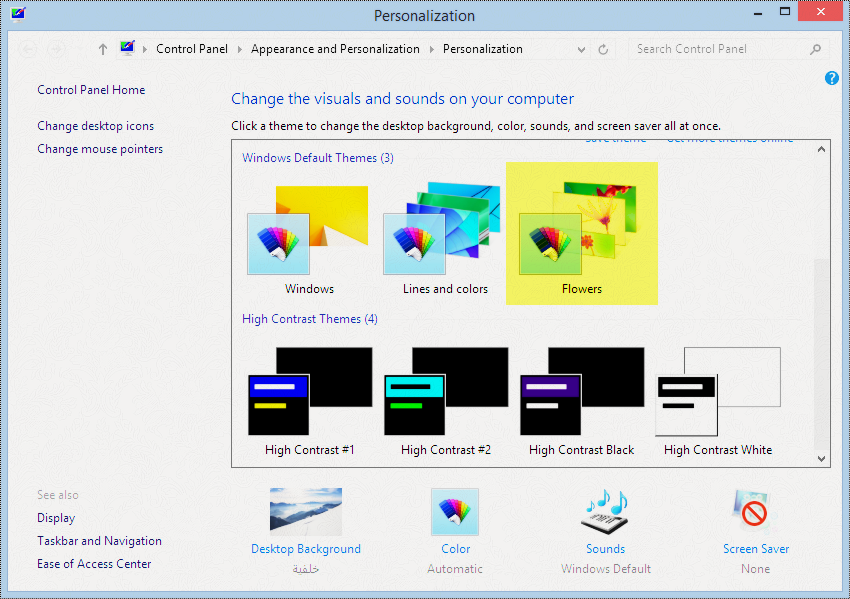Screen dimensions: 850x599
Task: Select the Lines and colors theme
Action: click(x=445, y=240)
